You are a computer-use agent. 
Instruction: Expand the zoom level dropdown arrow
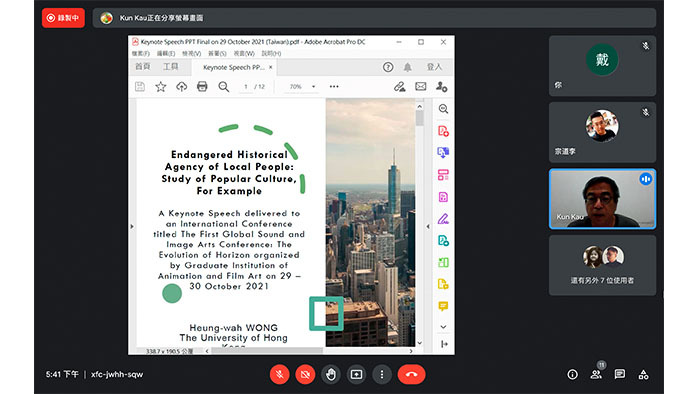point(313,87)
